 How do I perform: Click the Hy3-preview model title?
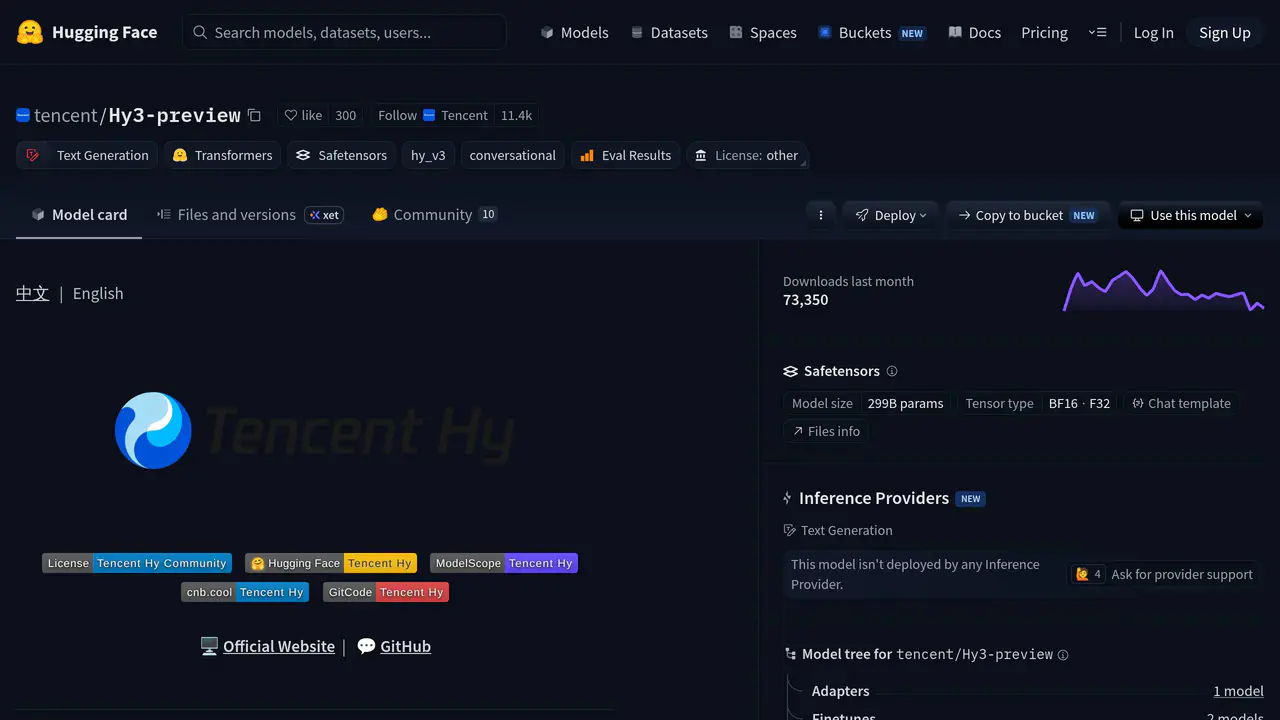174,115
